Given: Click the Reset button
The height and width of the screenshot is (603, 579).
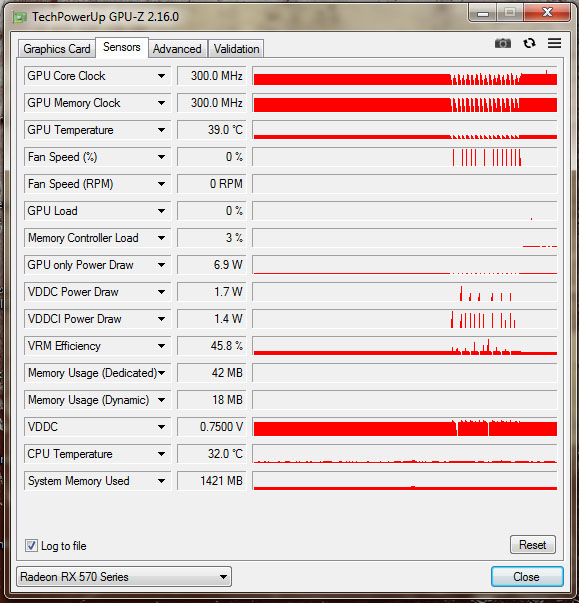Looking at the screenshot, I should [532, 545].
